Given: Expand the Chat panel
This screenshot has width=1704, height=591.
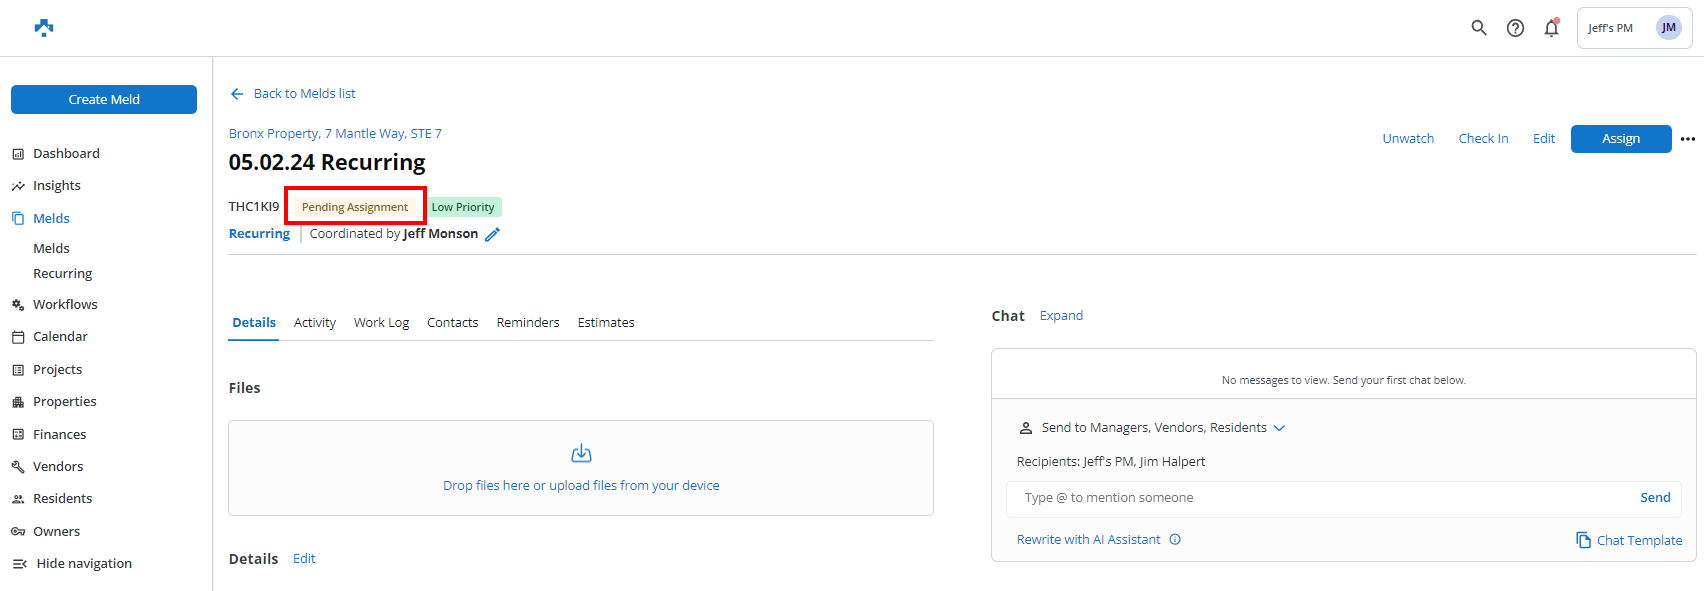Looking at the screenshot, I should click(x=1061, y=315).
